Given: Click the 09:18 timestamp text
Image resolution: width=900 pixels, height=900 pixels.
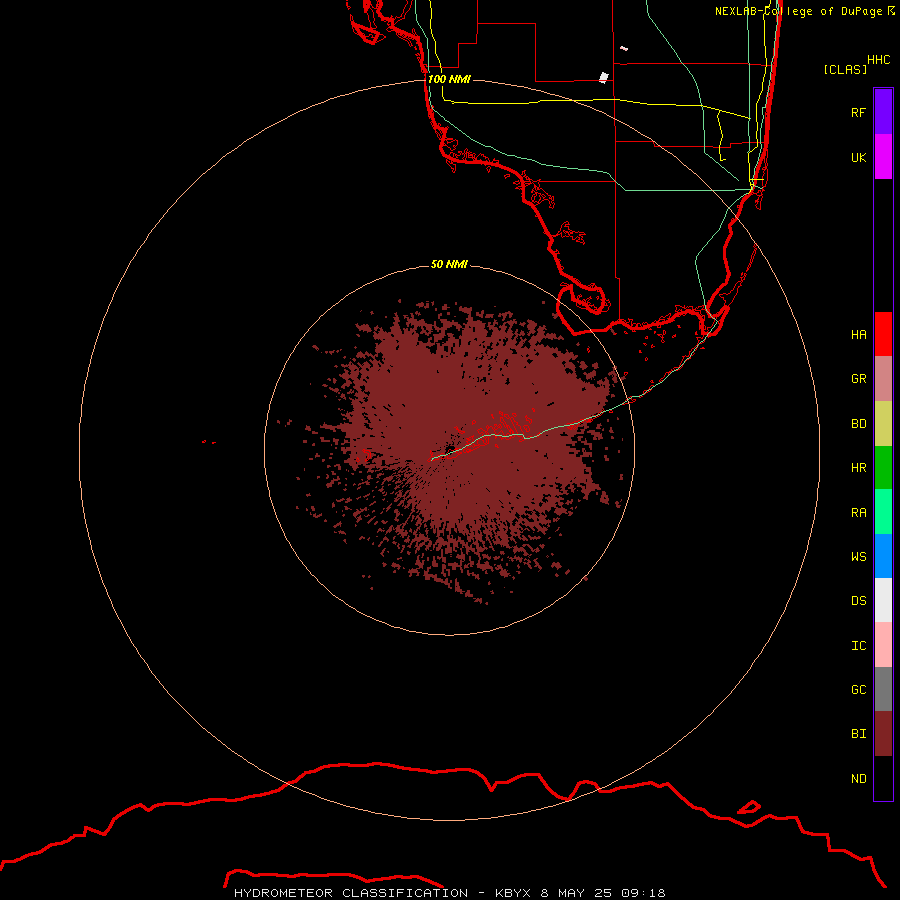Looking at the screenshot, I should point(643,893).
